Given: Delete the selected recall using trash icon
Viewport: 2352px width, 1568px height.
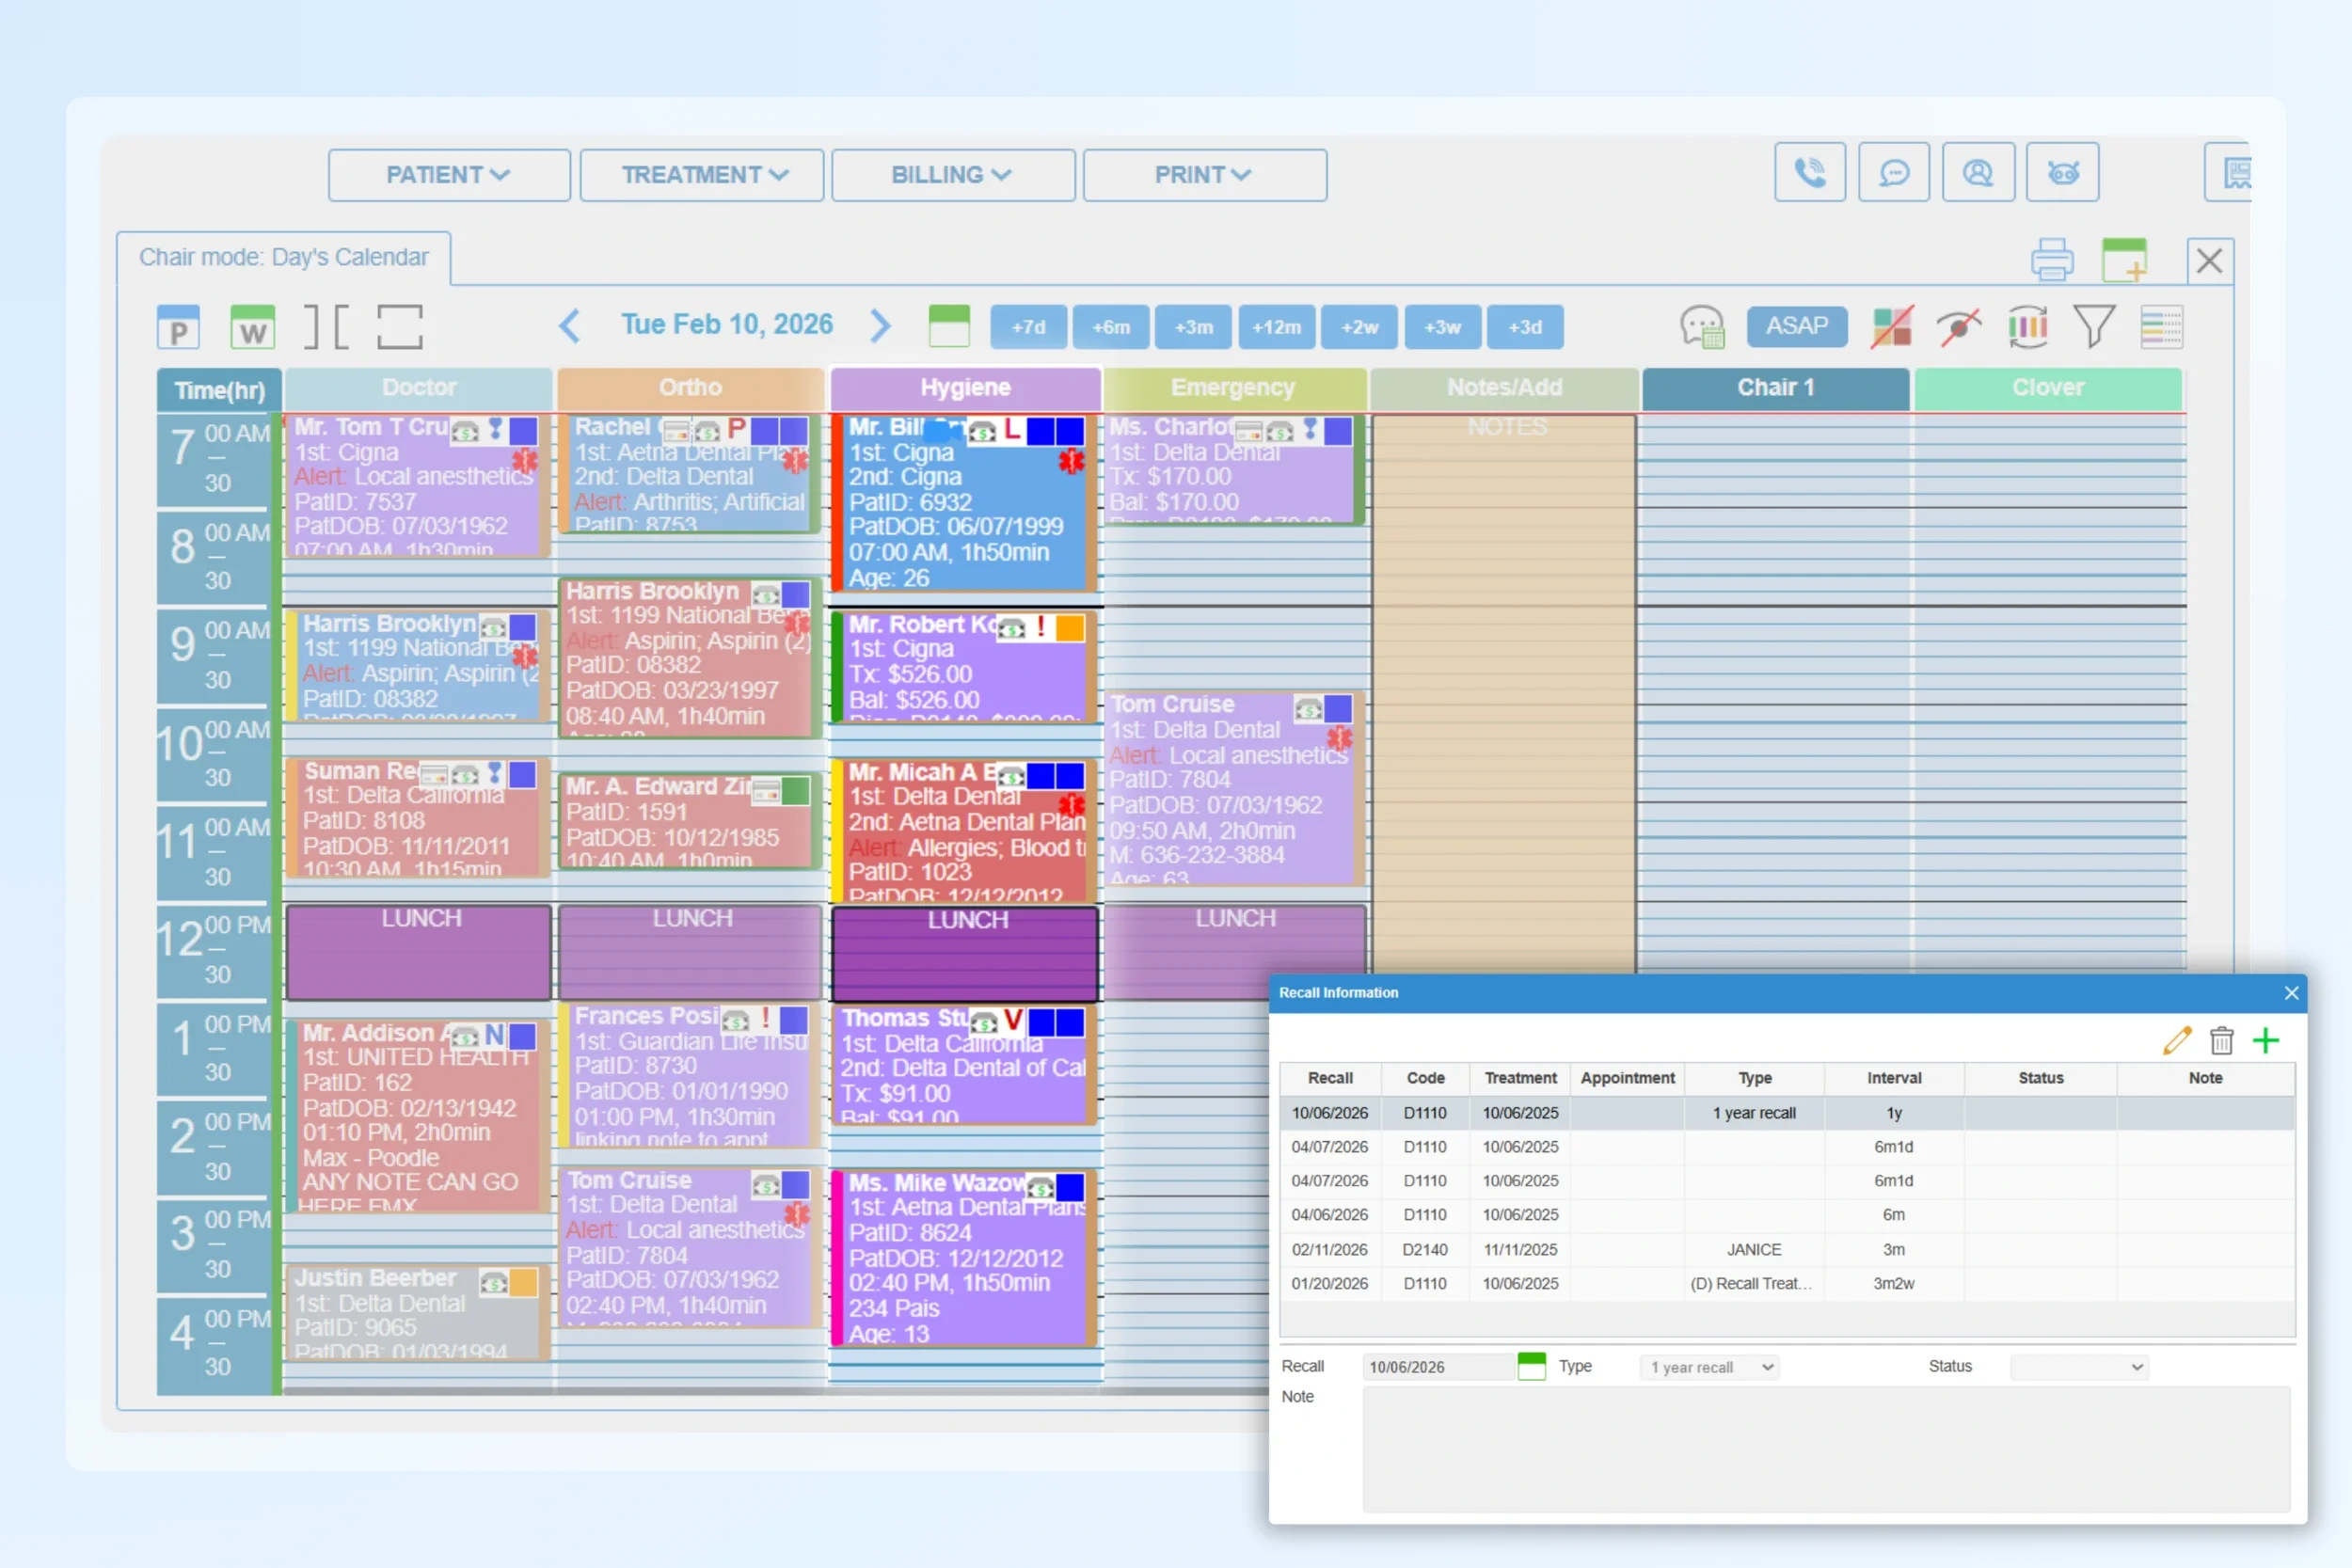Looking at the screenshot, I should click(x=2222, y=1041).
